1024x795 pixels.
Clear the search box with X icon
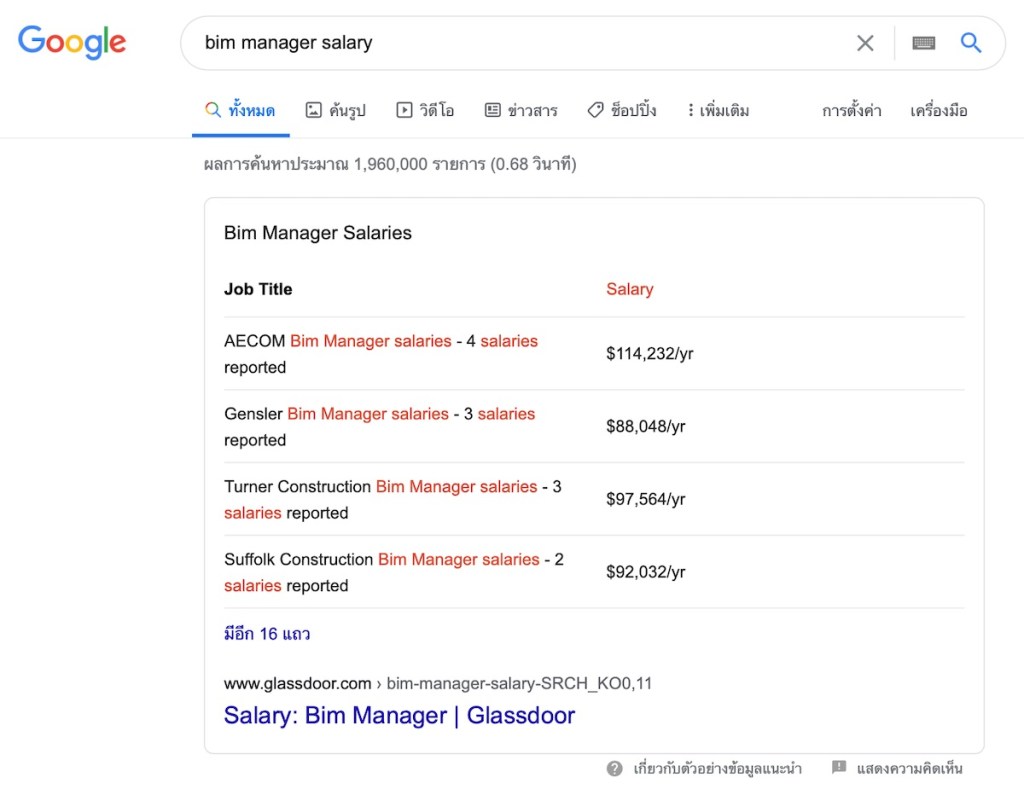(x=865, y=43)
